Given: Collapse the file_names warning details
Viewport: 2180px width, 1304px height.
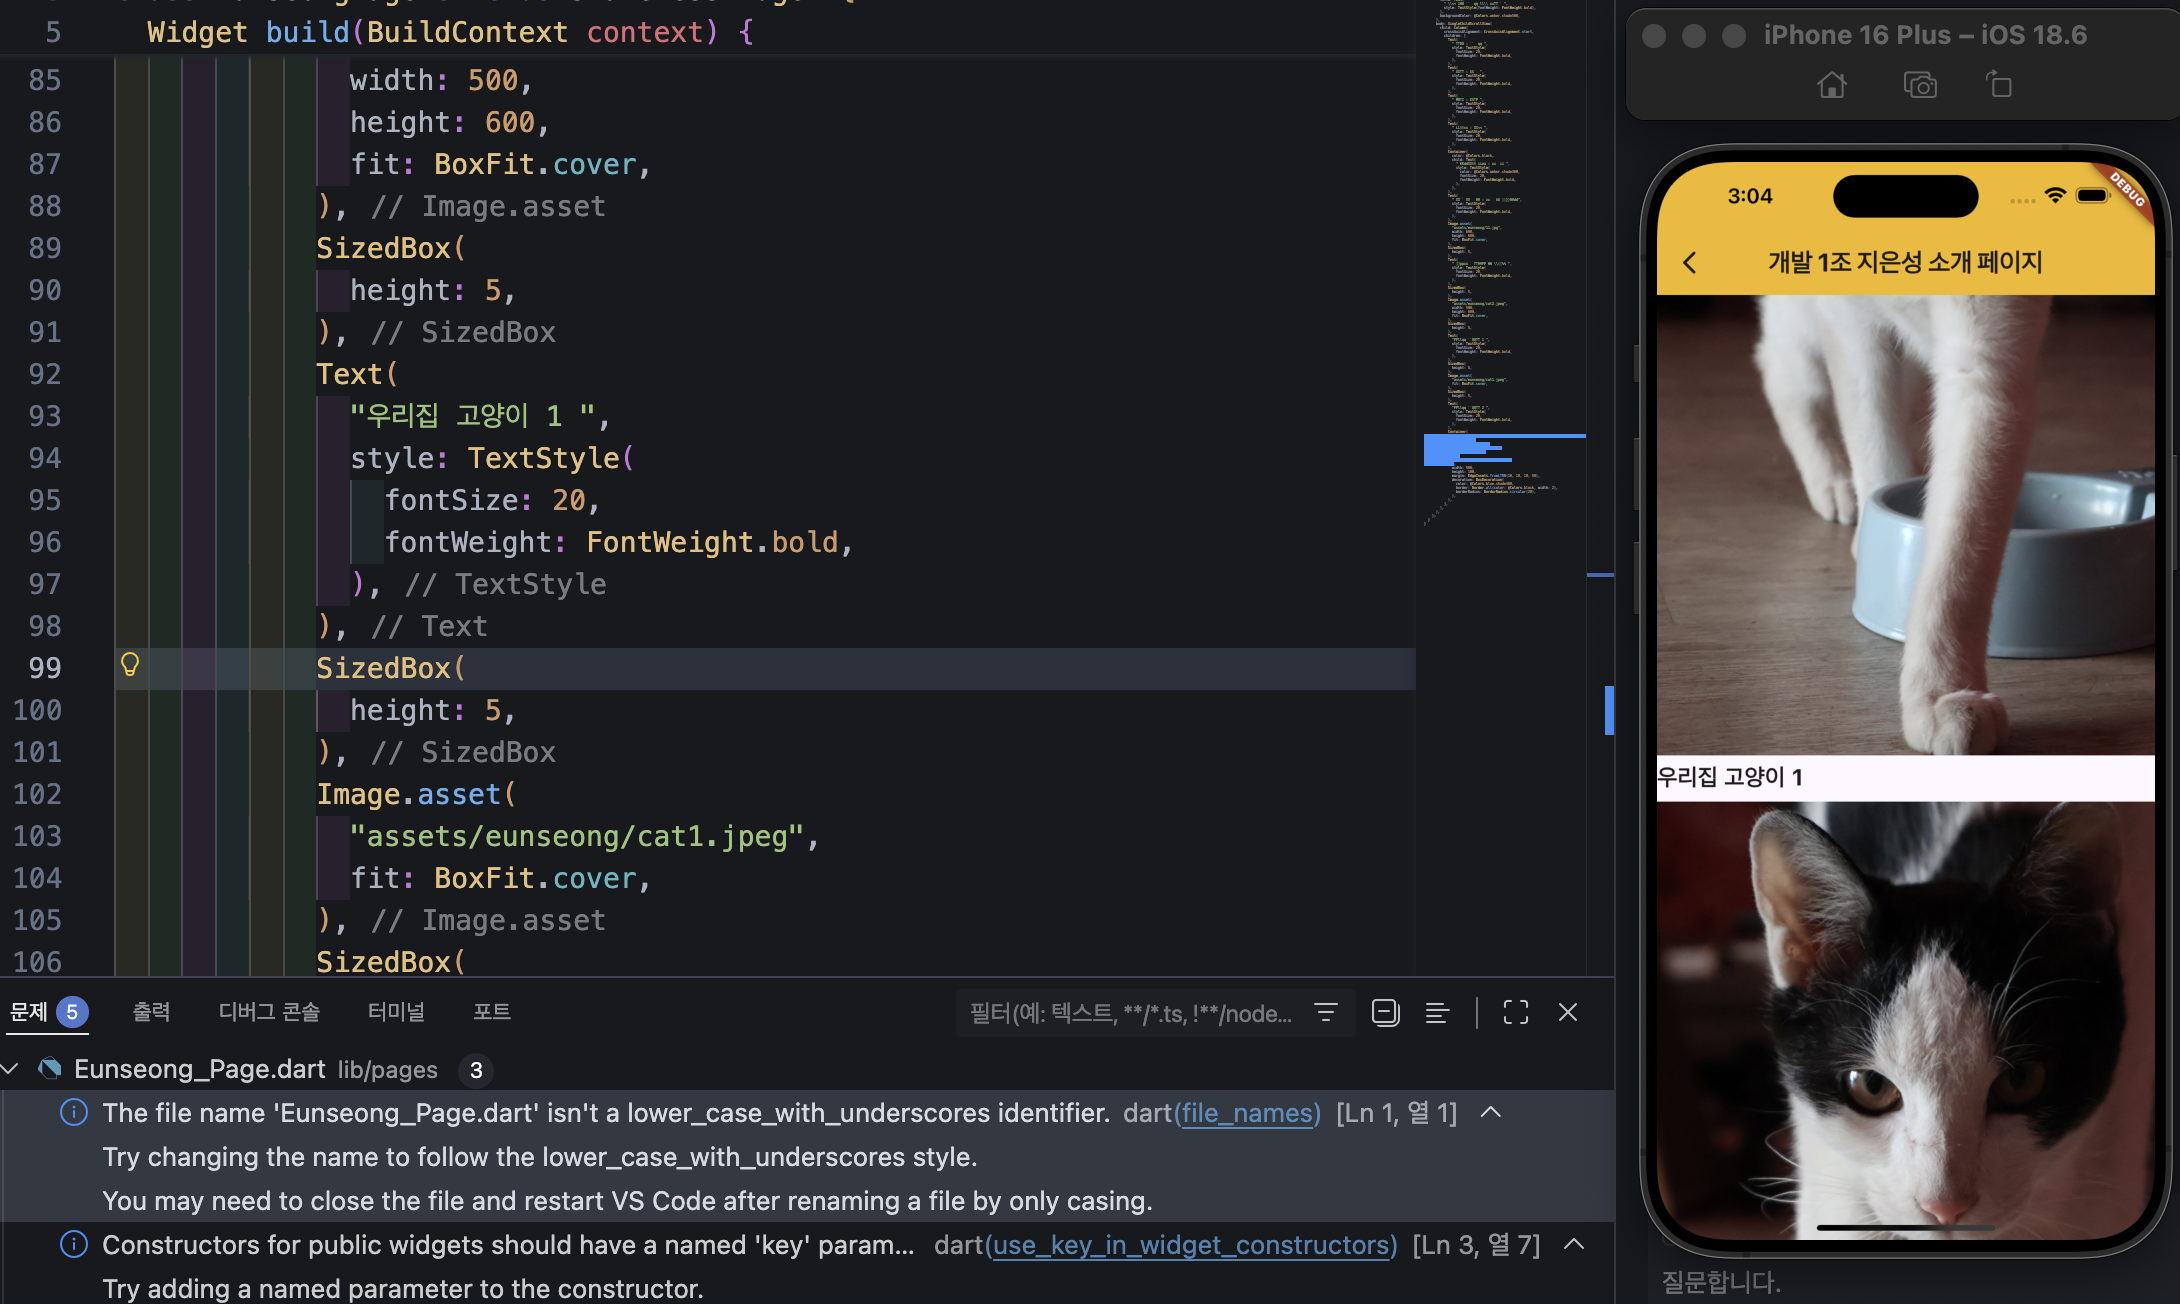Looking at the screenshot, I should pos(1491,1112).
